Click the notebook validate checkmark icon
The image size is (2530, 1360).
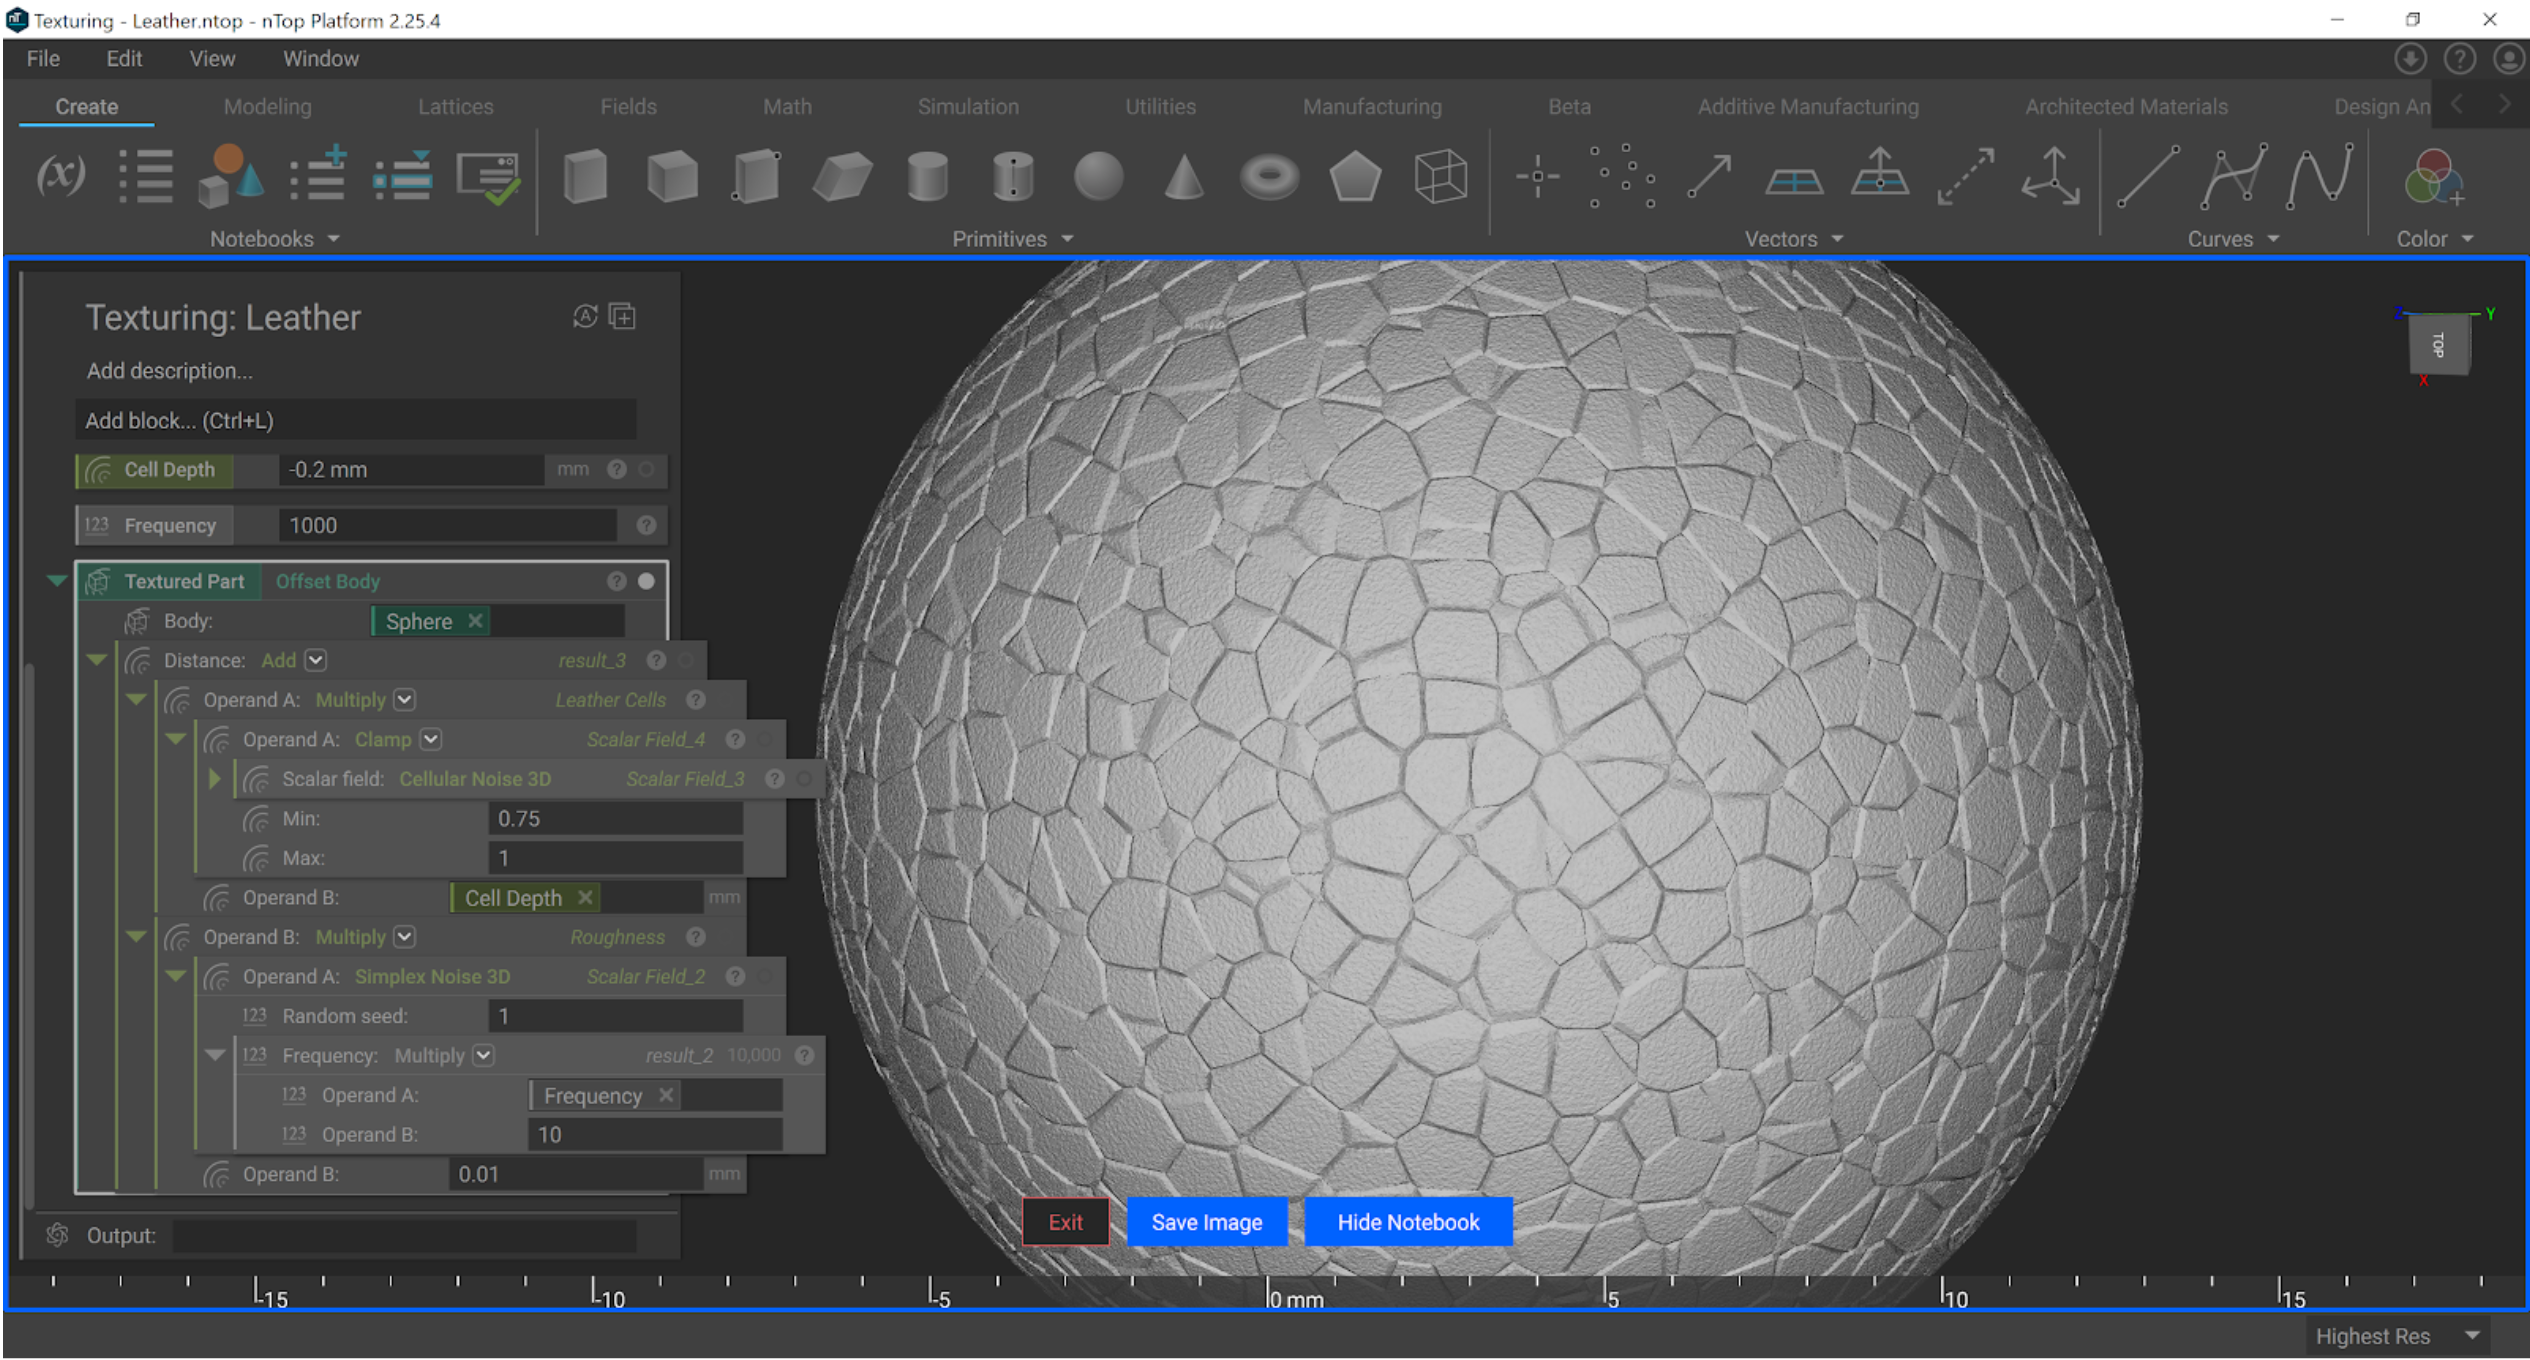click(x=488, y=178)
